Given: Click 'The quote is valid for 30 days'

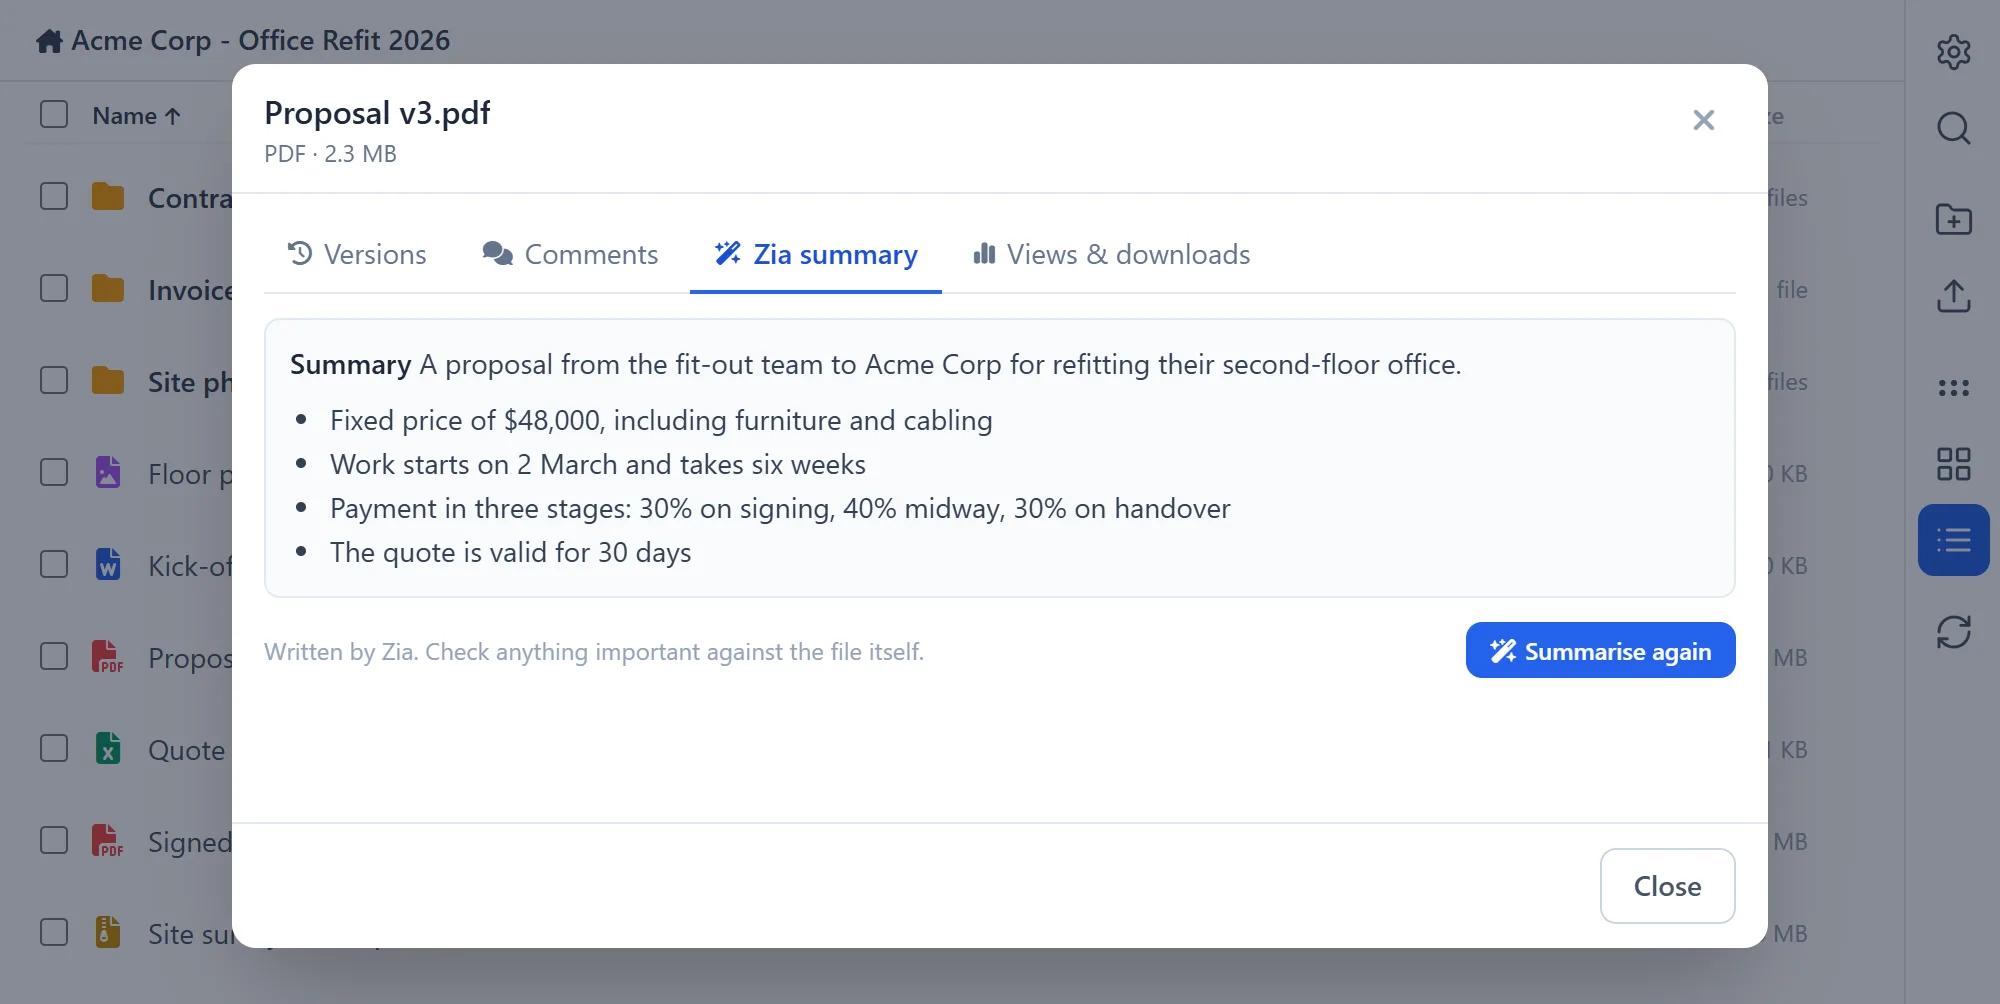Looking at the screenshot, I should (510, 552).
